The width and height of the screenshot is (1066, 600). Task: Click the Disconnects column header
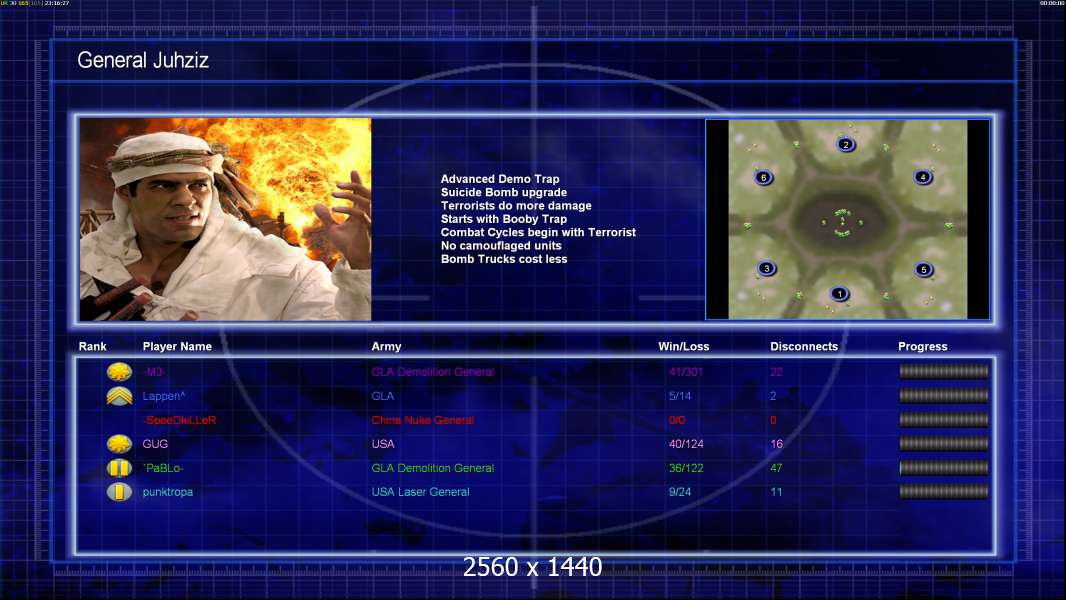point(804,347)
